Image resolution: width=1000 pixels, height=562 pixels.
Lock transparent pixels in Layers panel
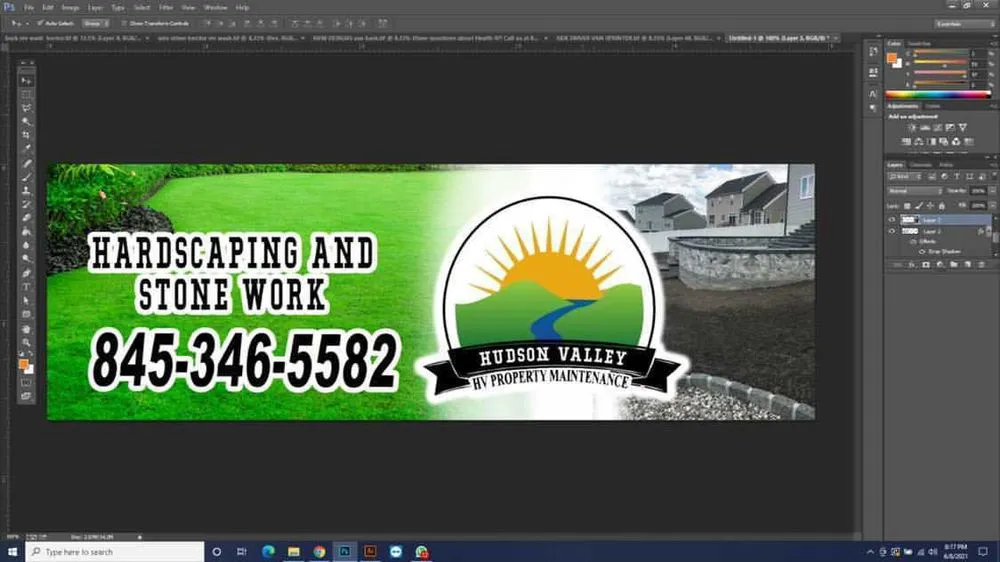[x=907, y=205]
